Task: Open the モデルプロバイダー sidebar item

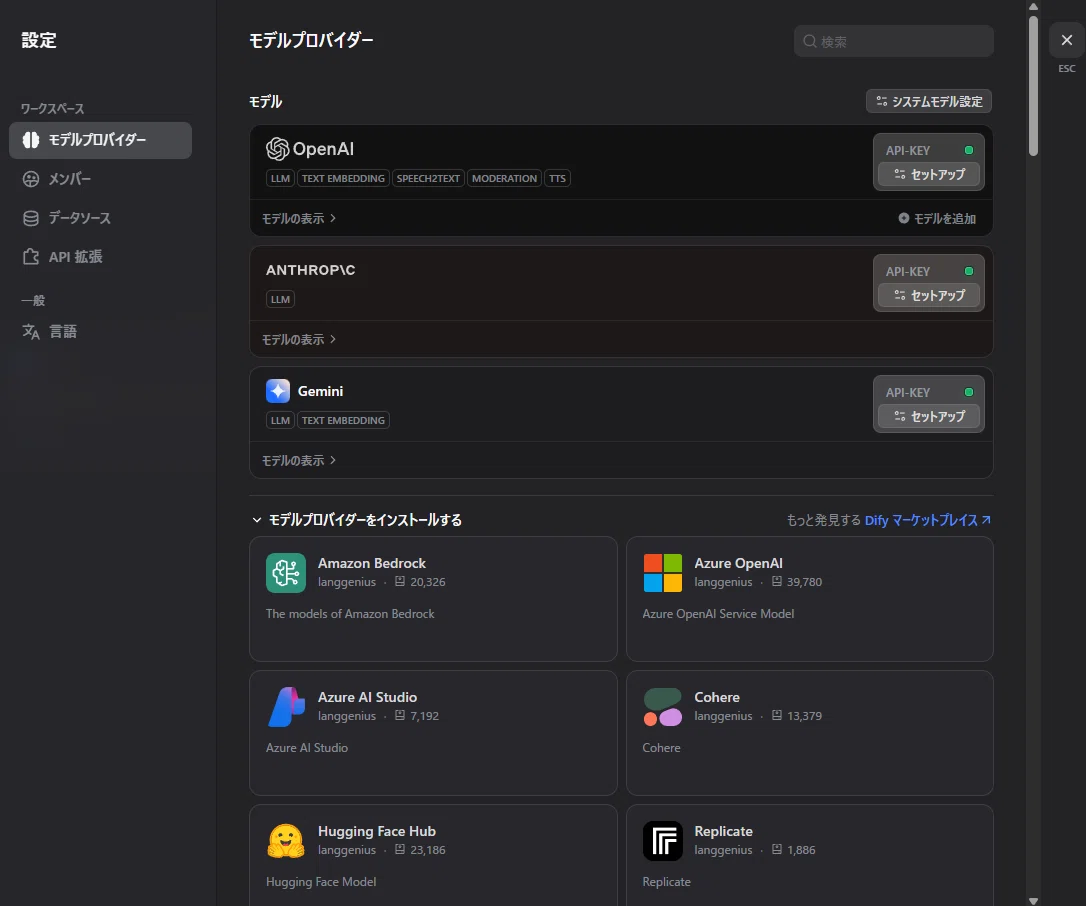Action: coord(100,140)
